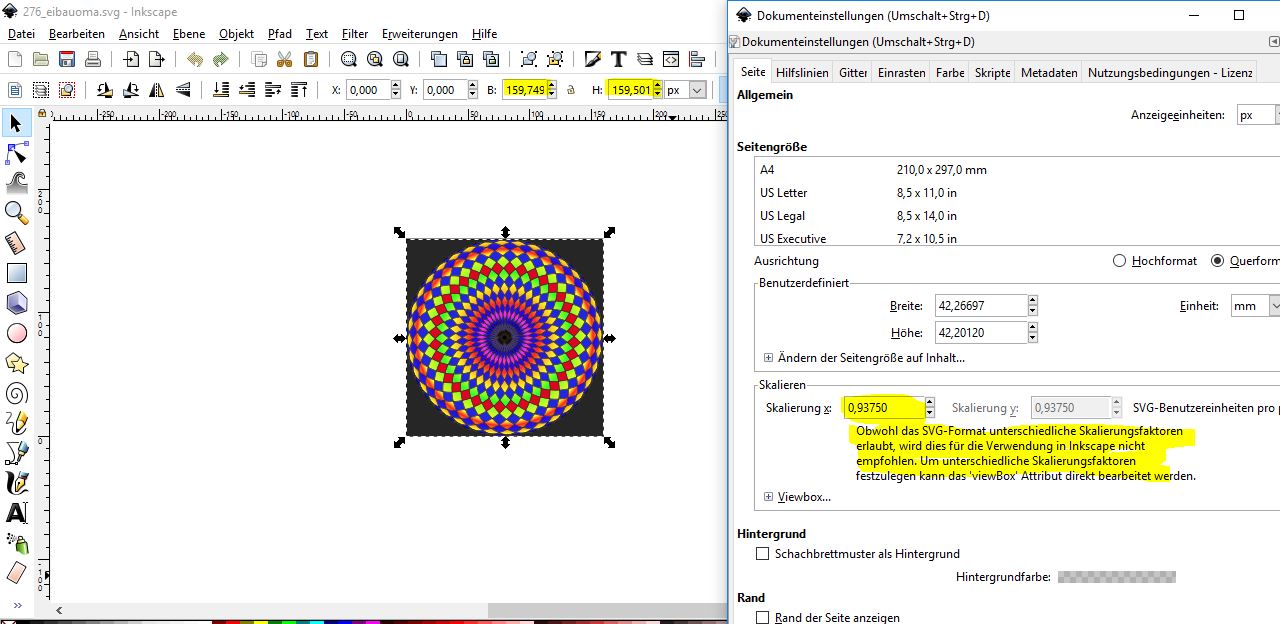Expand Ändern der Seitengröße auf Inhalt
Image resolution: width=1280 pixels, height=624 pixels.
click(x=768, y=358)
